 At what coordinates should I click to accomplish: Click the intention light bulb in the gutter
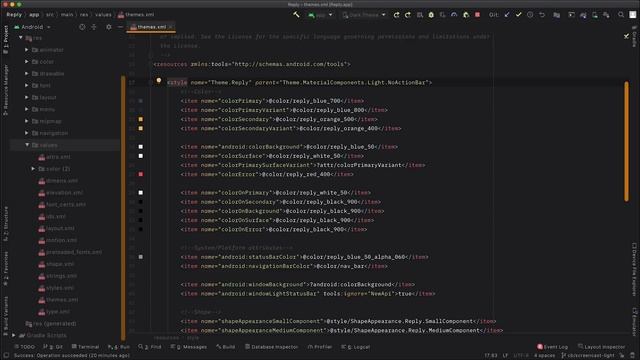(x=159, y=81)
